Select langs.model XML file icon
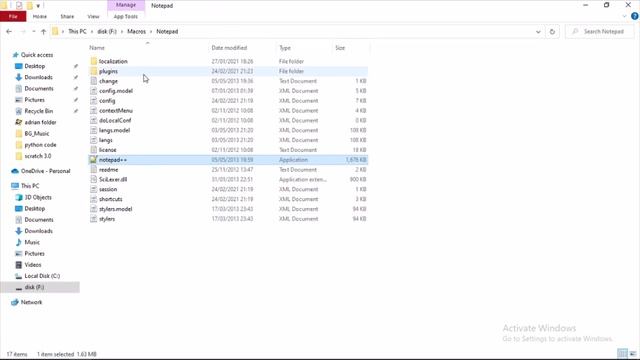The height and width of the screenshot is (360, 640). coord(94,130)
